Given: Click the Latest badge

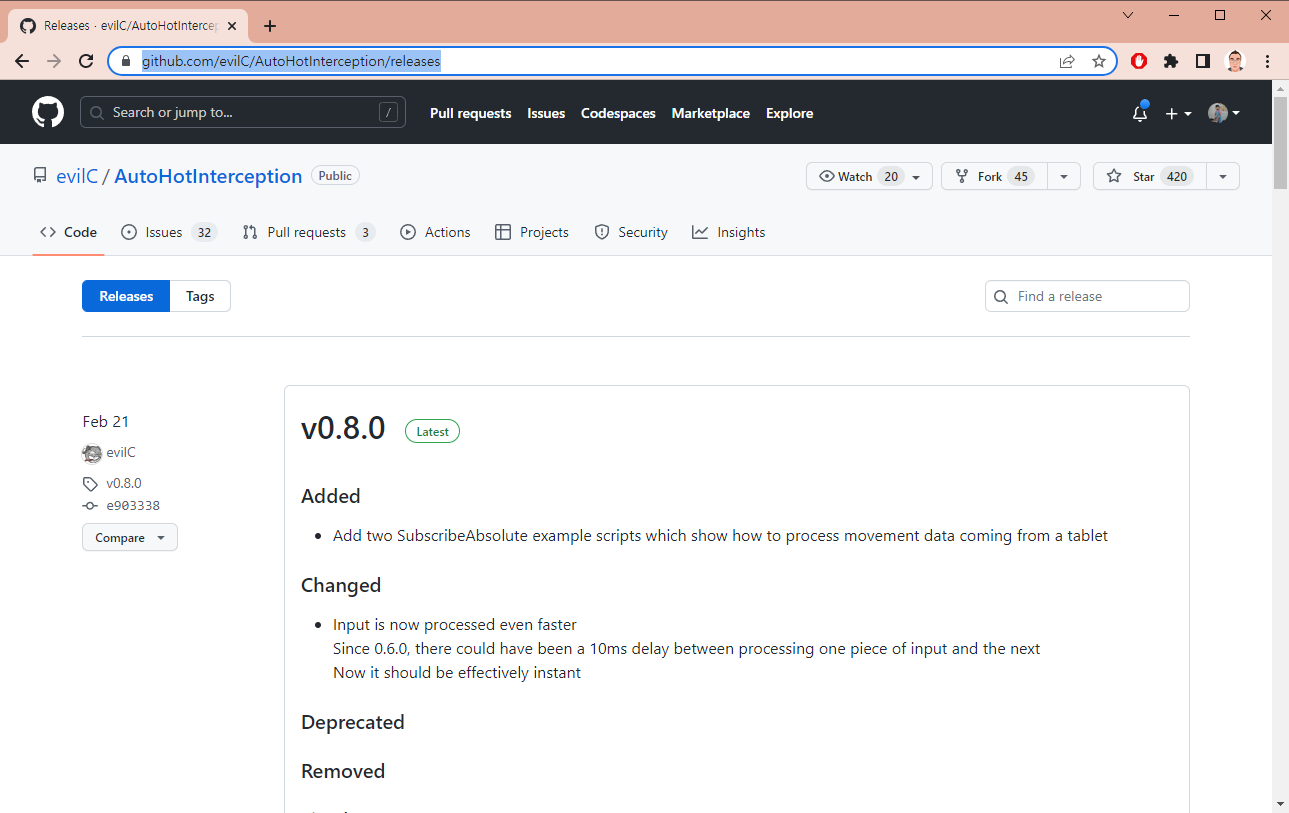Looking at the screenshot, I should point(432,432).
